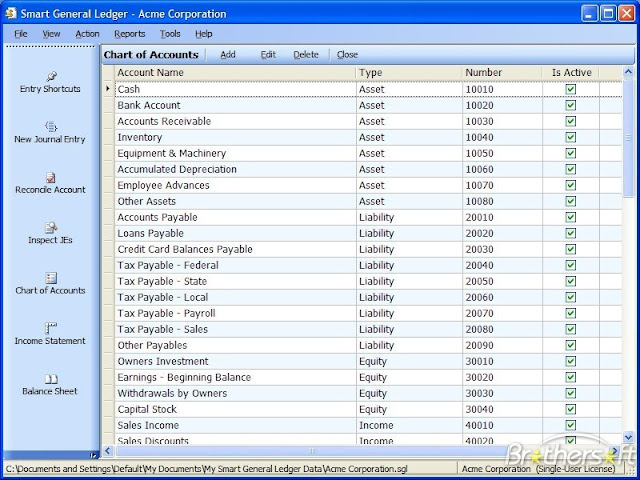Select the Tax Payable - Payroll row

click(369, 313)
